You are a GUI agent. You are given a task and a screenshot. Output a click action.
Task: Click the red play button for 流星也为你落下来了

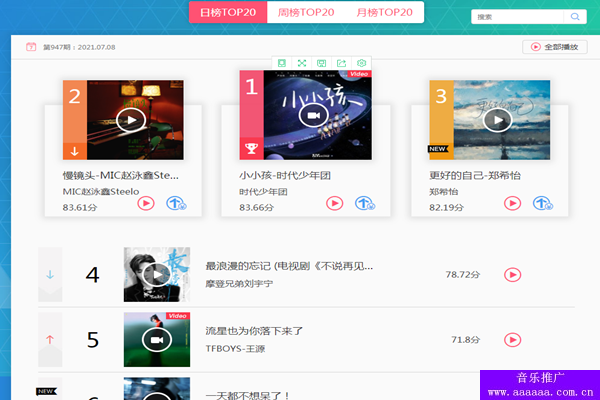click(512, 340)
